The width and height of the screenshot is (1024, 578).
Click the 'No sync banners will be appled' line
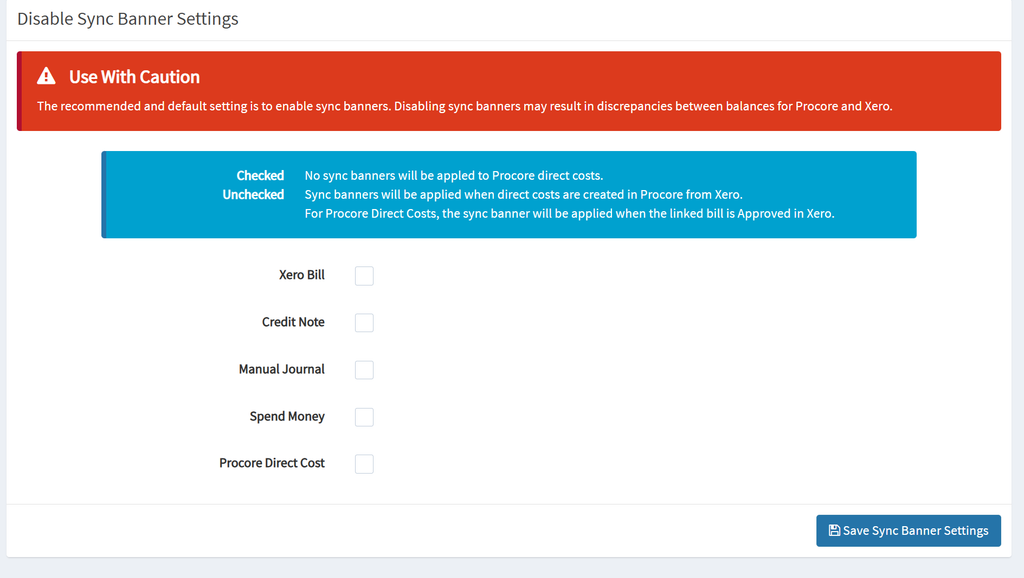pos(454,176)
